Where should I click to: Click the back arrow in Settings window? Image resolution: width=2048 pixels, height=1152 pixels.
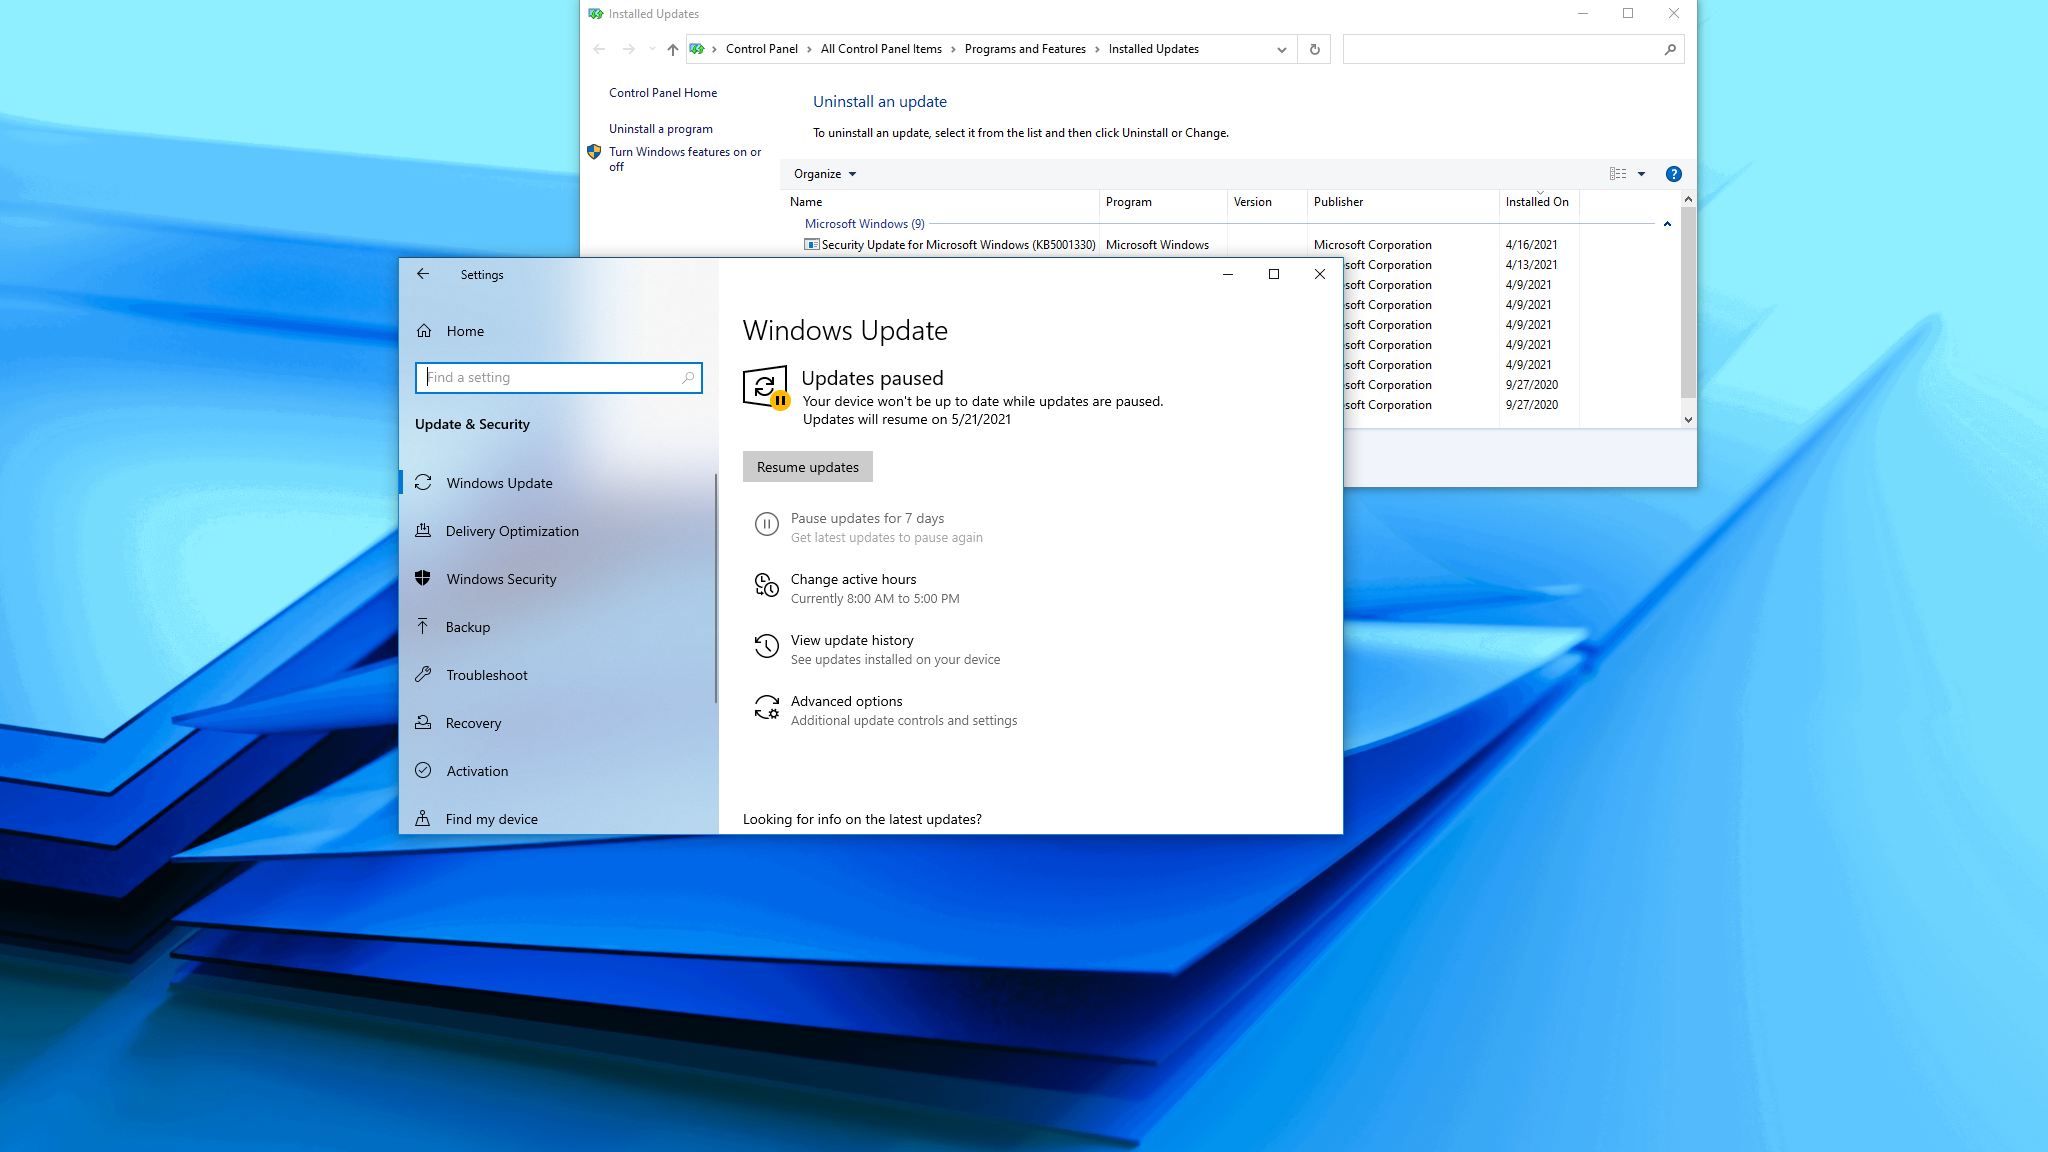(x=423, y=274)
